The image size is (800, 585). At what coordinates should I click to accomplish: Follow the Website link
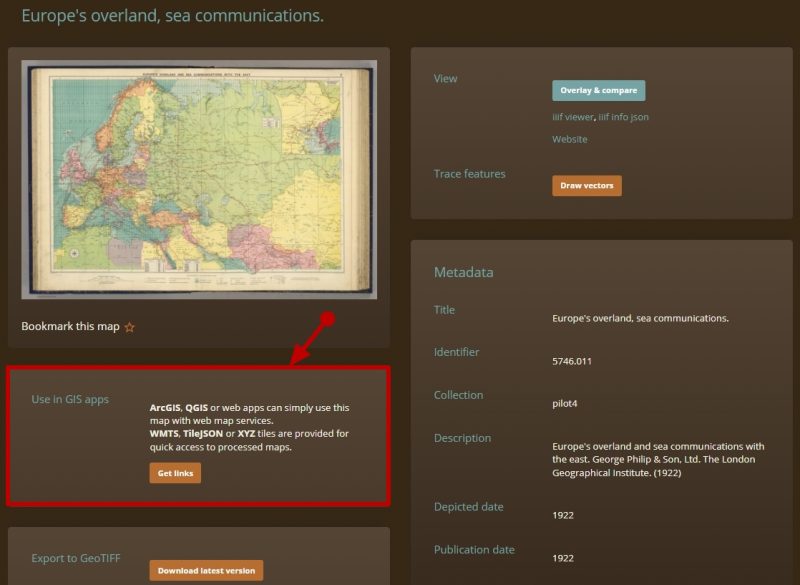[569, 139]
